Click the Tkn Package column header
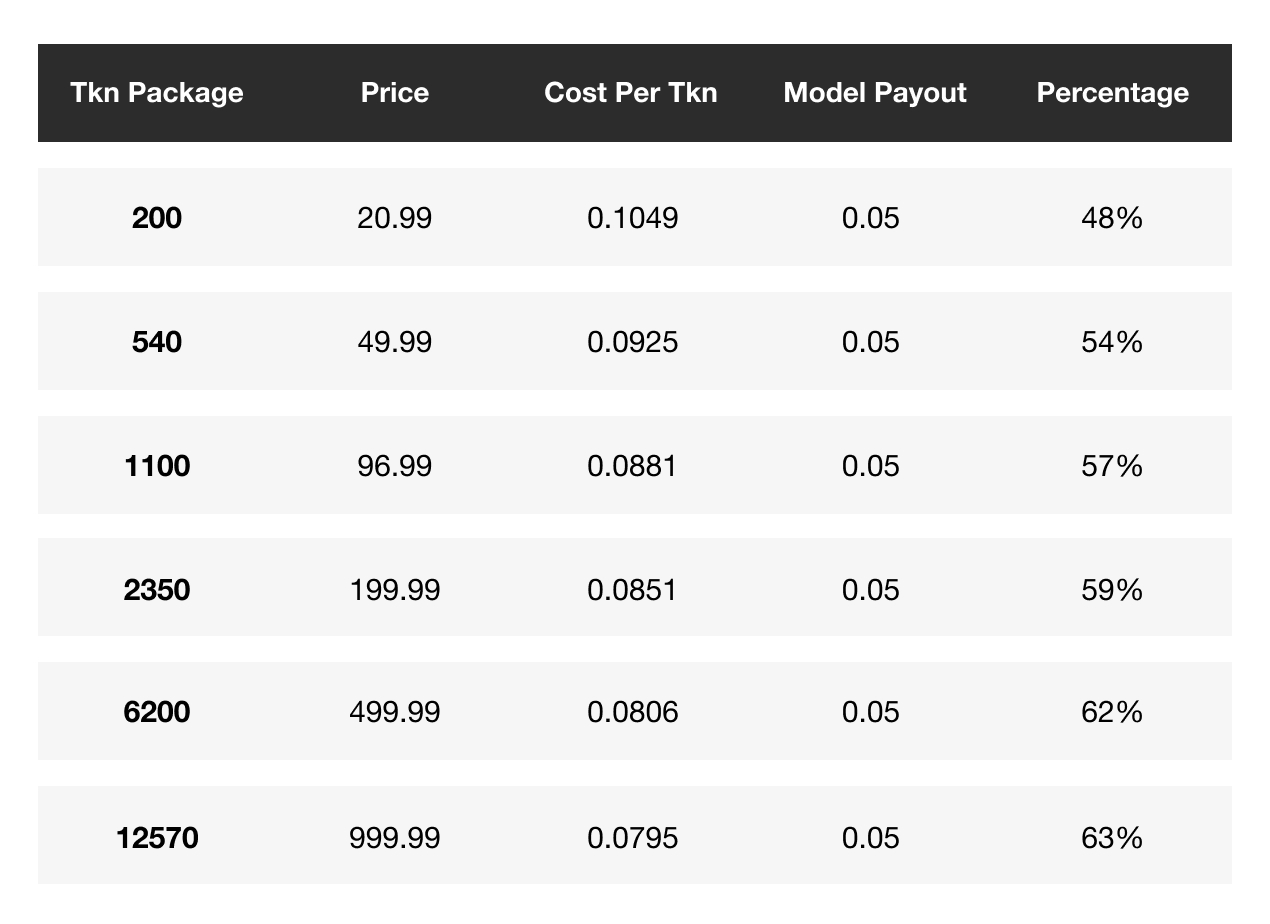The image size is (1270, 924). [x=157, y=93]
